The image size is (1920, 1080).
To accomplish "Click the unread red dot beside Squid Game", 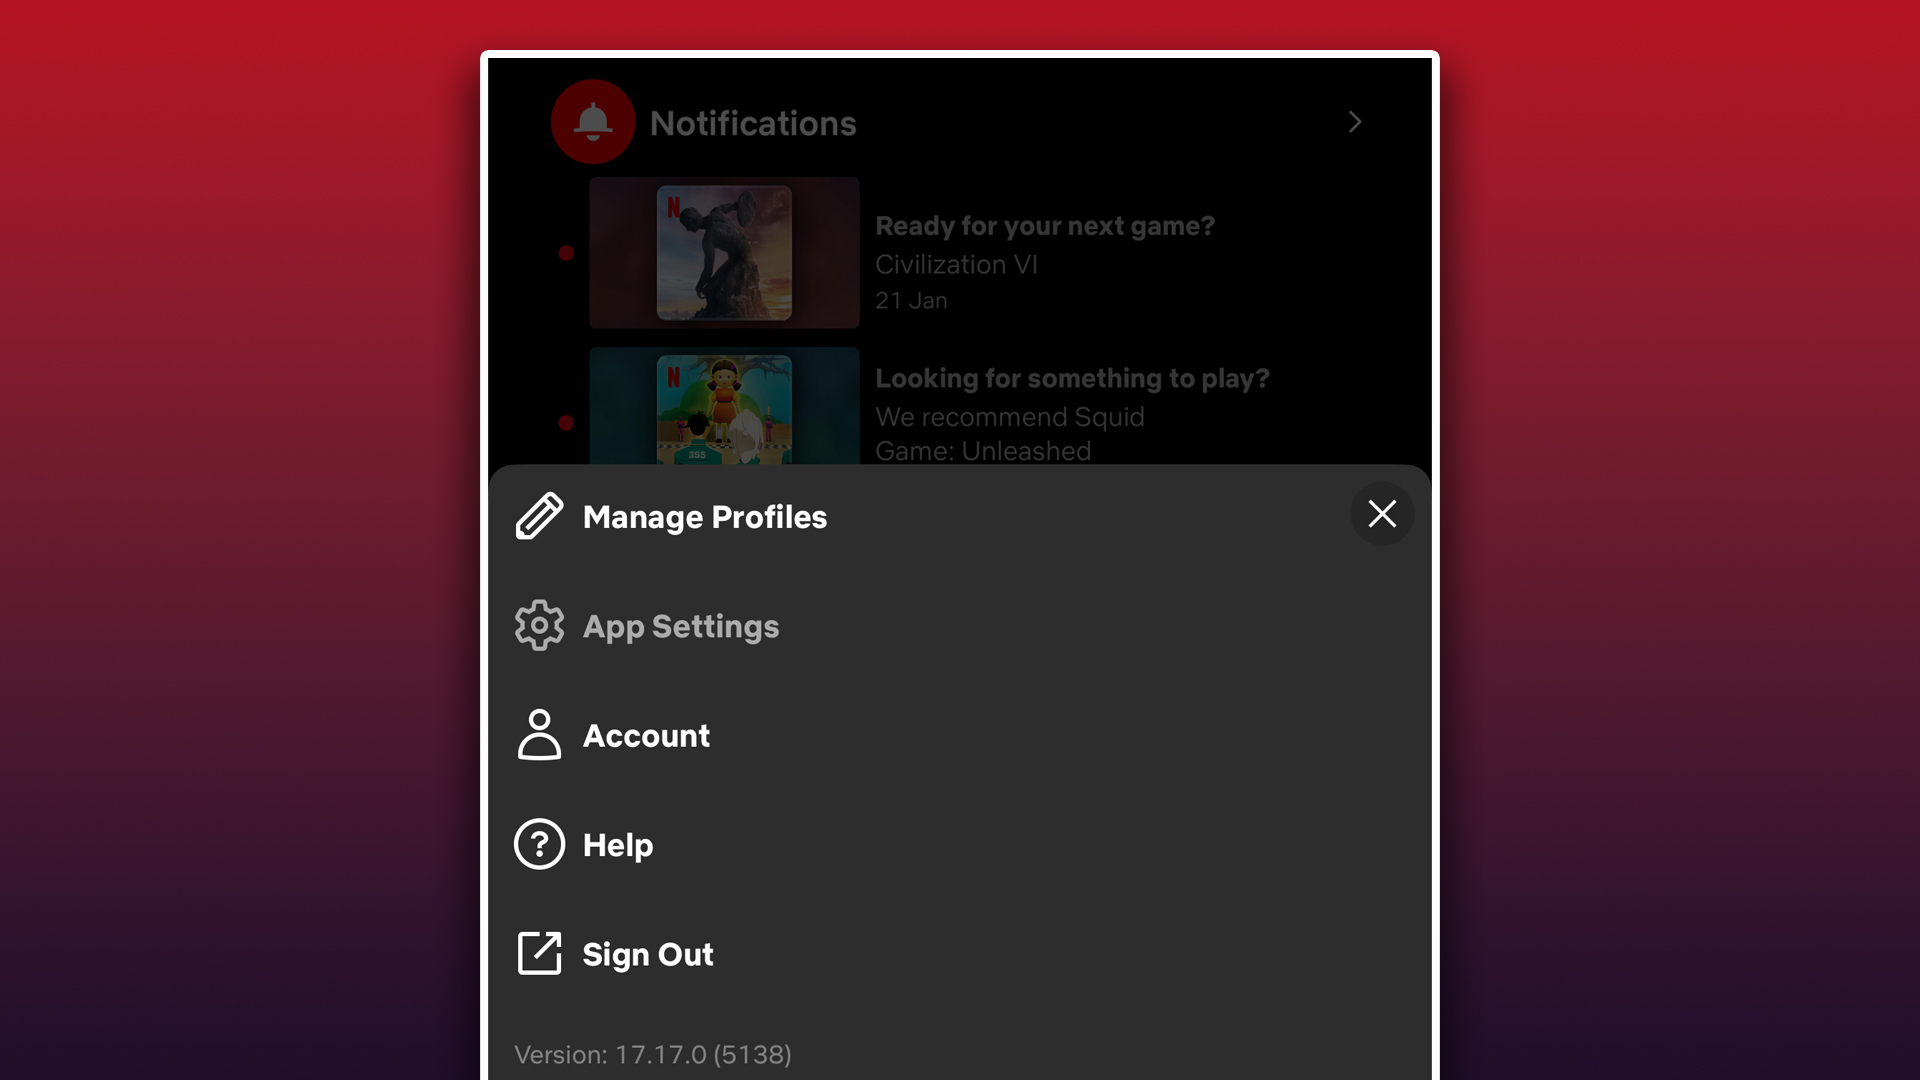I will [566, 423].
